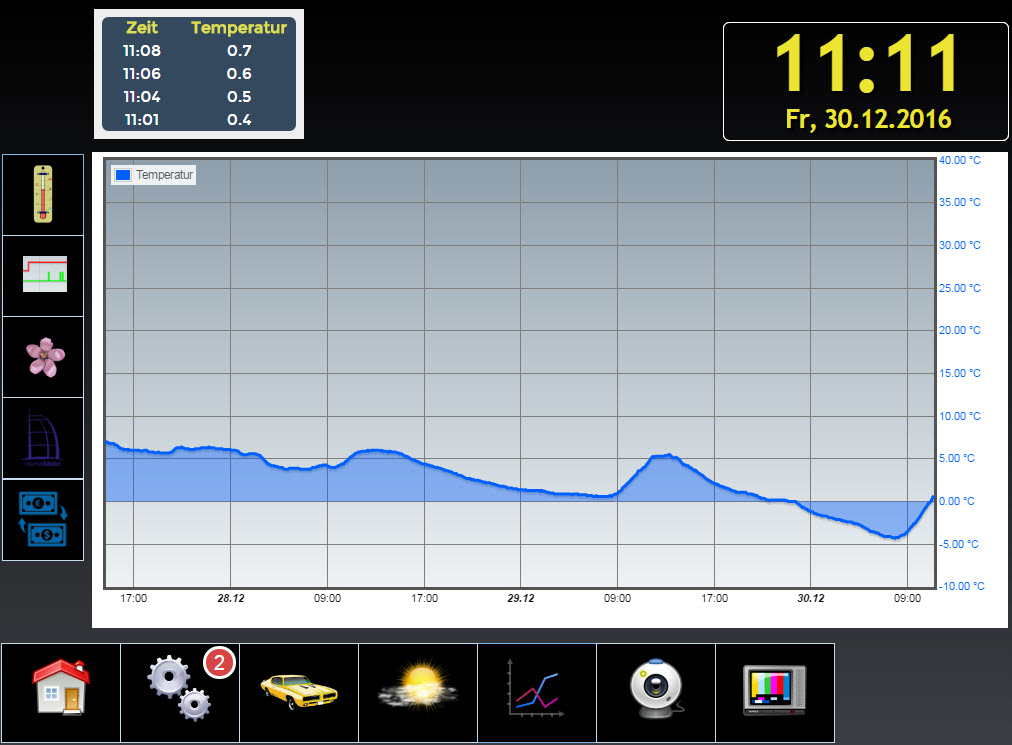Viewport: 1012px width, 745px height.
Task: Click the 29.12 date marker on axis
Action: [x=521, y=599]
